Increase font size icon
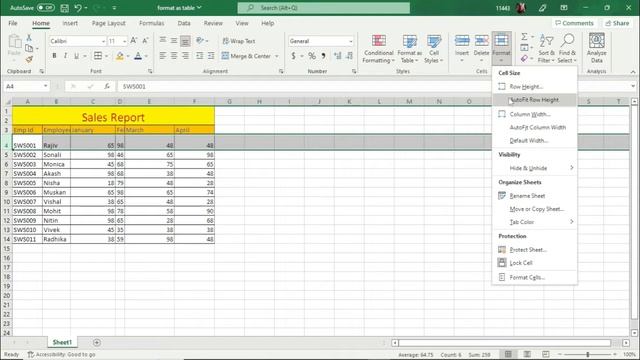The width and height of the screenshot is (640, 360). [133, 40]
